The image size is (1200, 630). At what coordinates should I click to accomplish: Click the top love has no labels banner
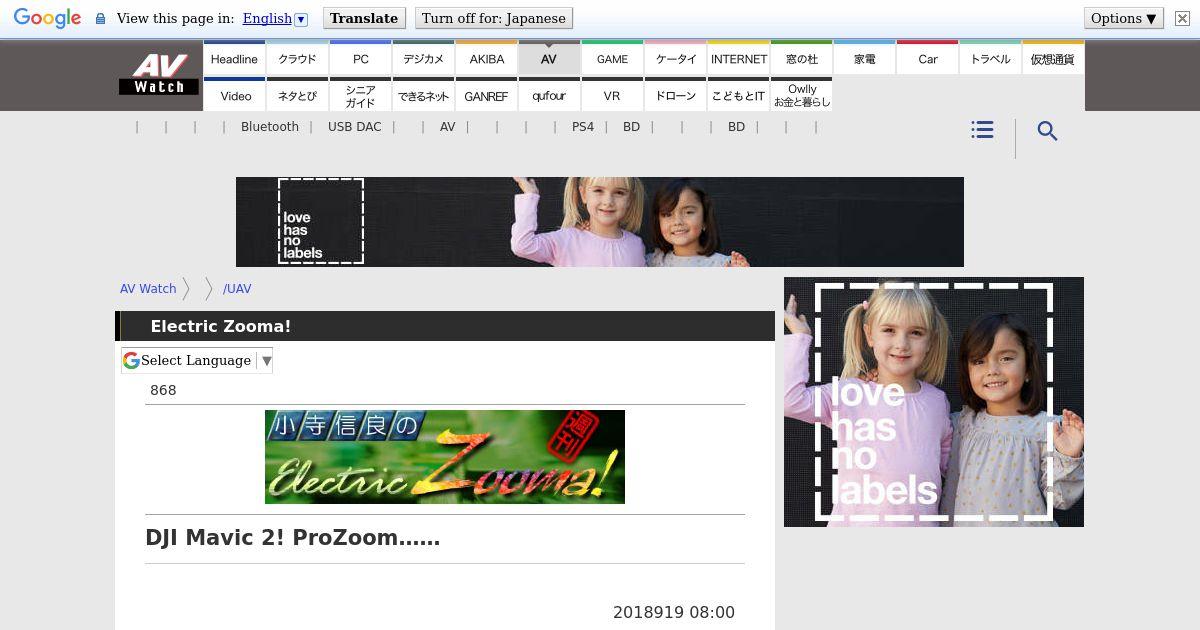click(600, 222)
